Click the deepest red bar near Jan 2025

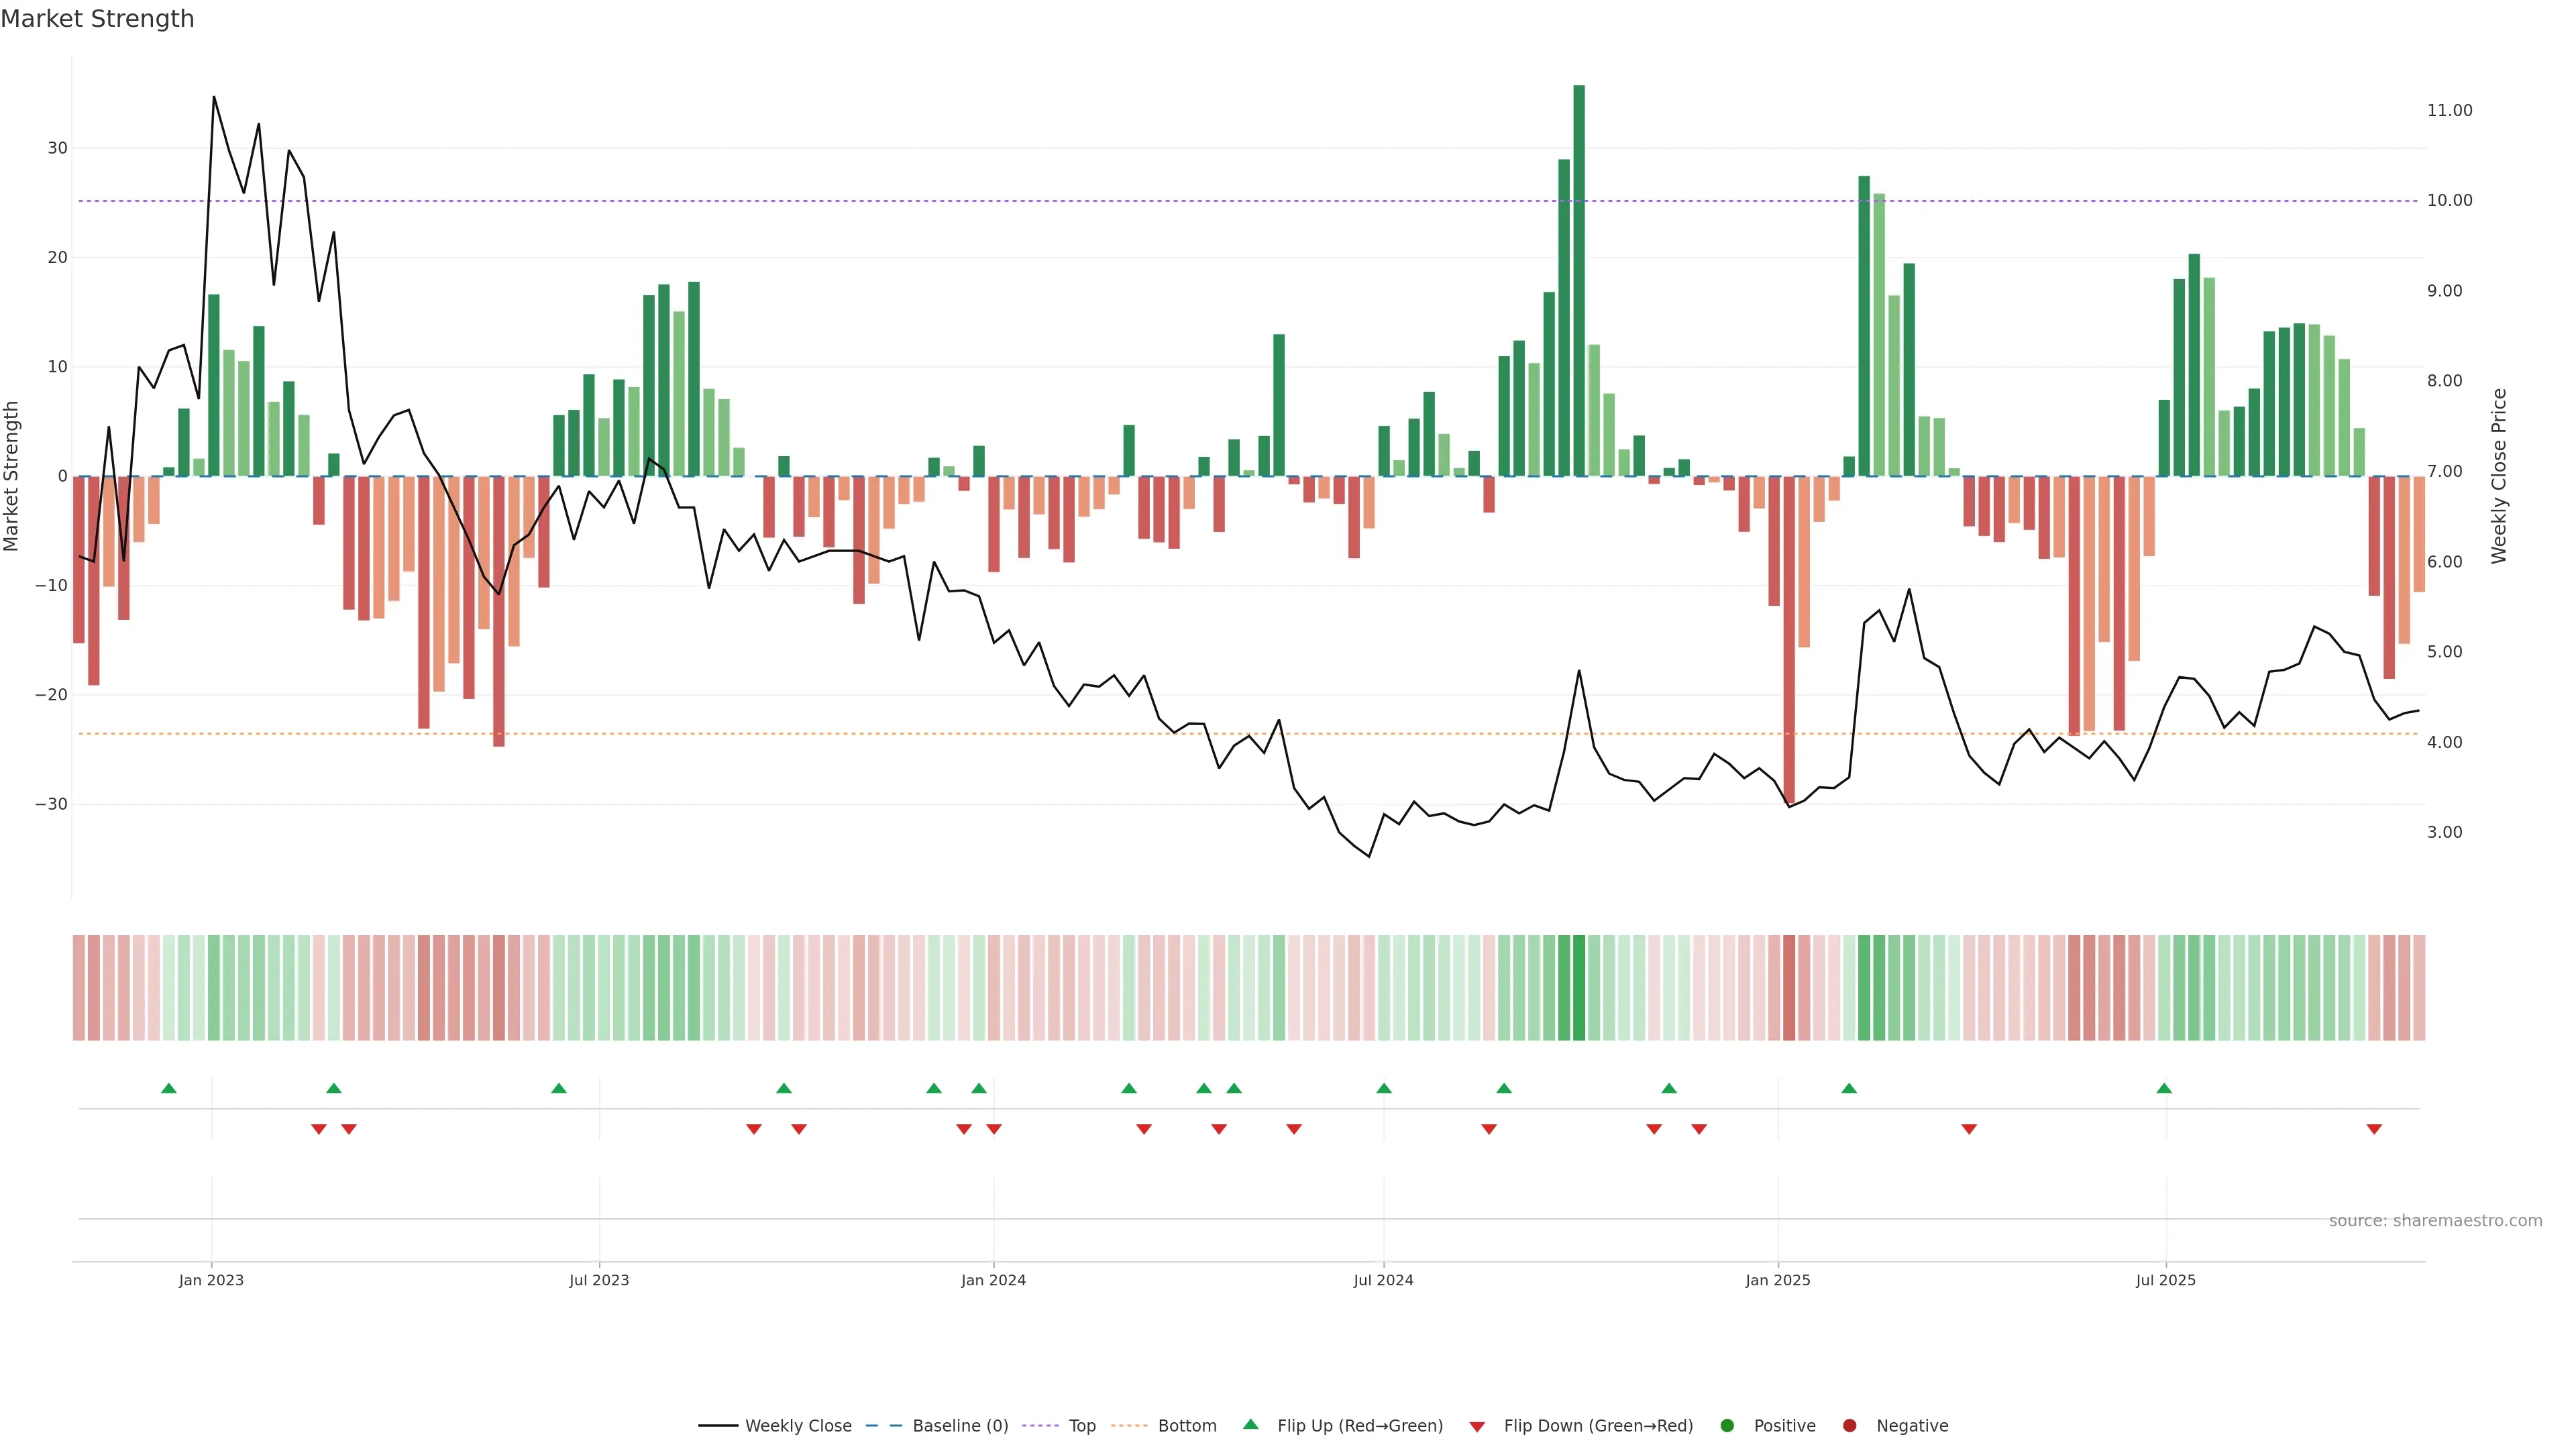coord(1789,640)
